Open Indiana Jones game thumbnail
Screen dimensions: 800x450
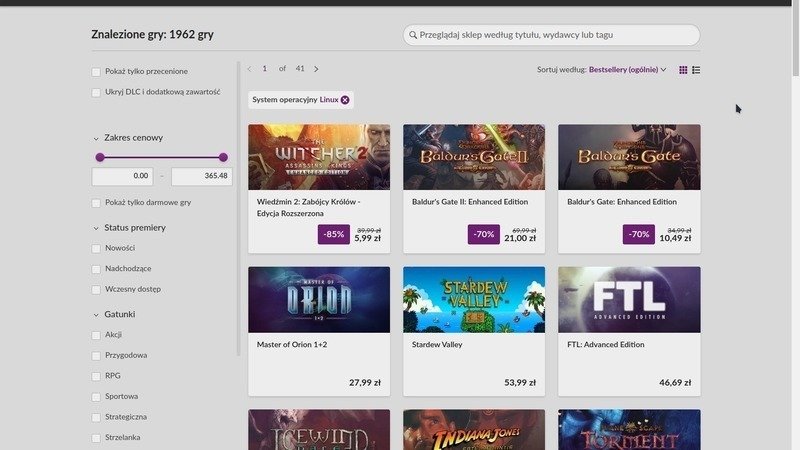474,430
